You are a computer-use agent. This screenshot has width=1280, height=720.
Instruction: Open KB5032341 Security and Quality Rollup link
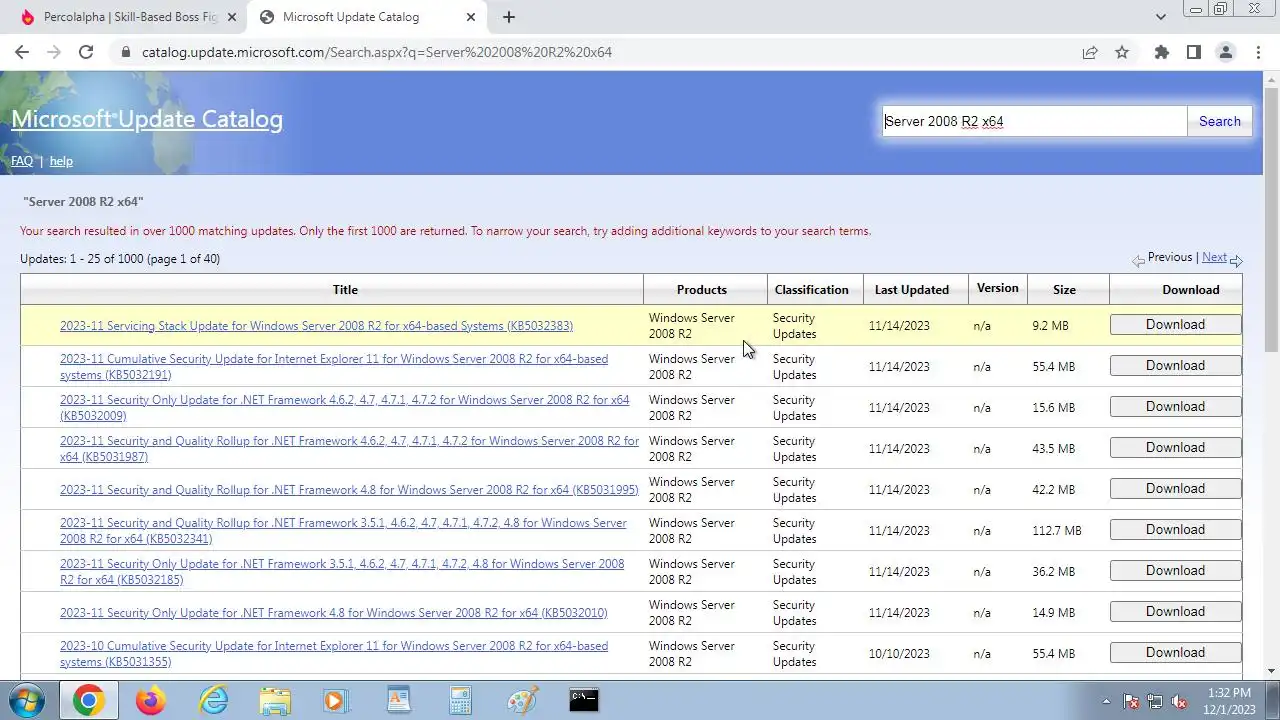point(343,531)
